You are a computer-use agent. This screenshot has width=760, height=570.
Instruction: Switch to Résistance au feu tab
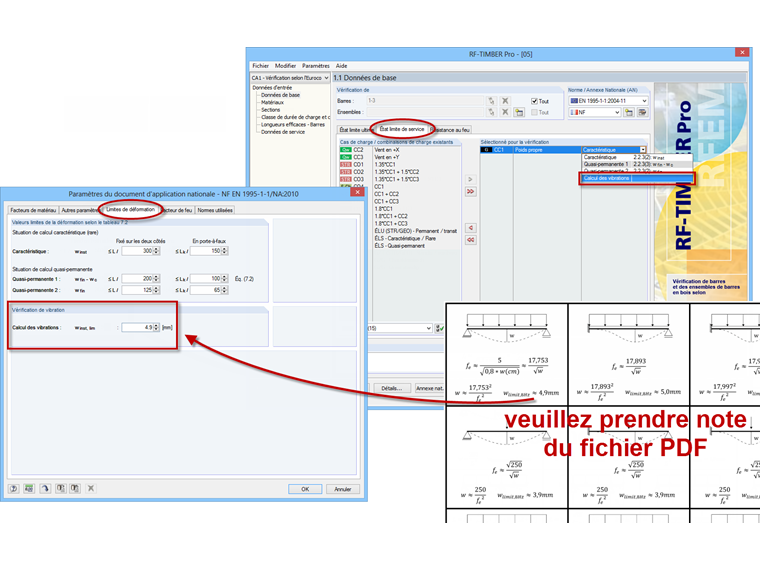coord(451,130)
